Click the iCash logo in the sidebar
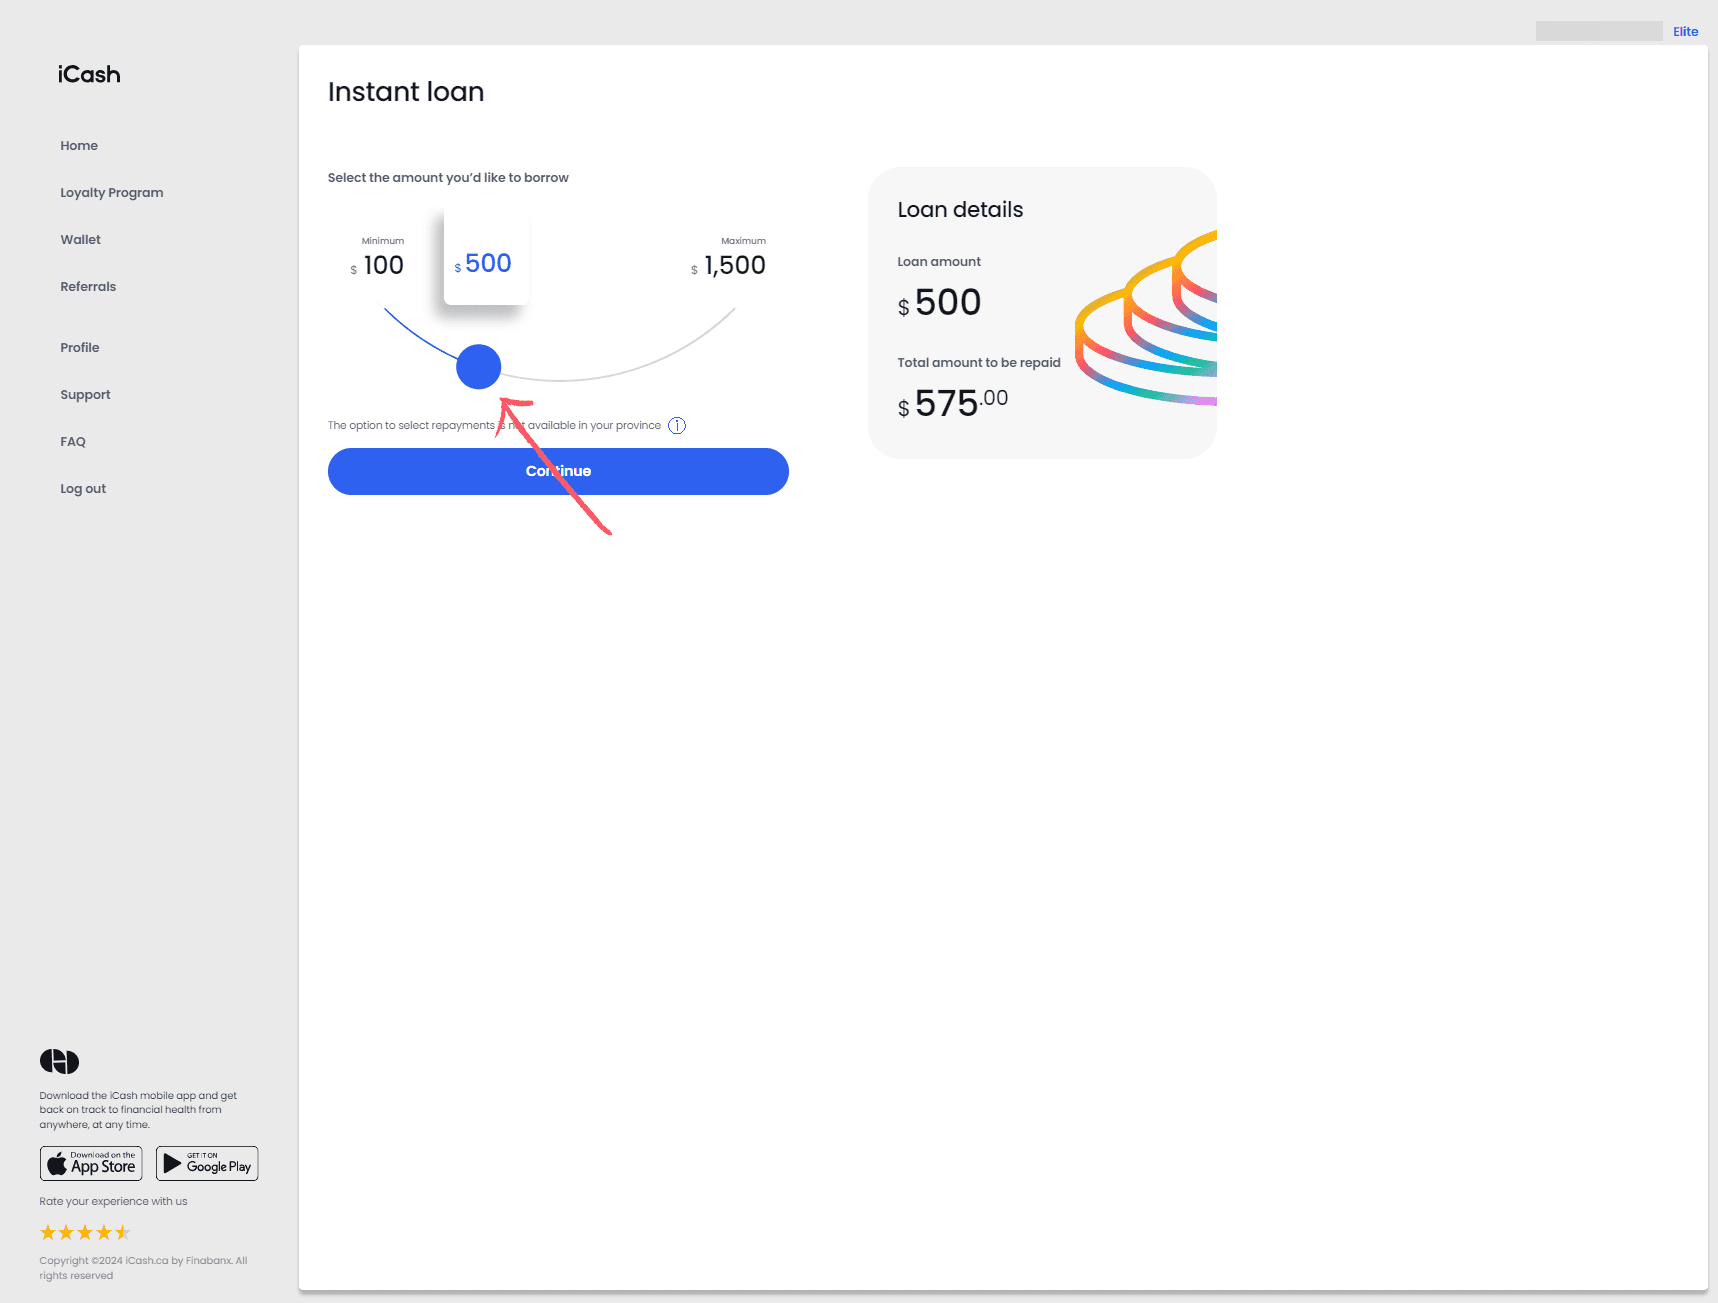Viewport: 1718px width, 1303px height. tap(89, 75)
